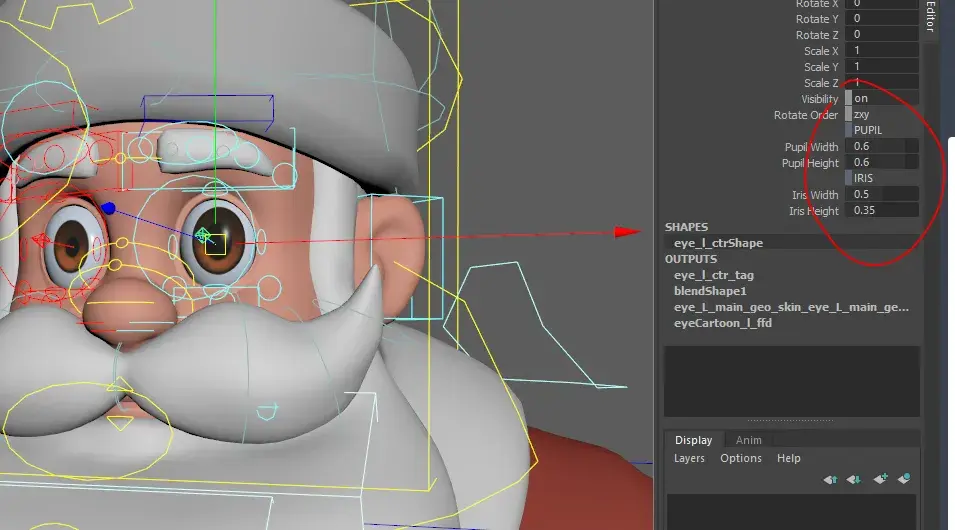Click the left eye aim control square
The height and width of the screenshot is (530, 955).
[x=216, y=243]
